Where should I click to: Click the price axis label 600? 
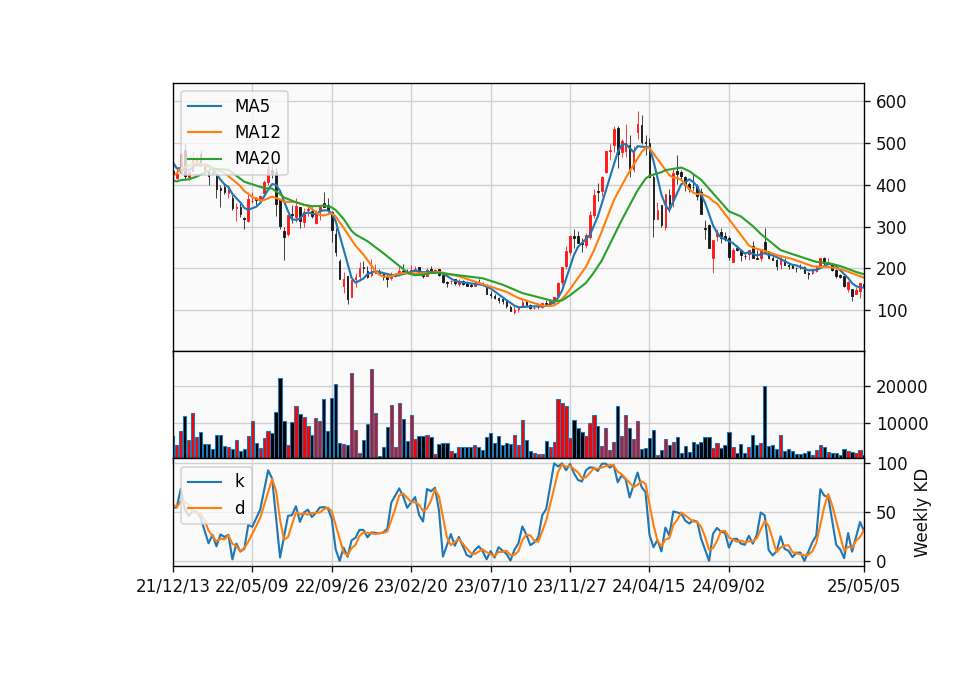tap(891, 102)
